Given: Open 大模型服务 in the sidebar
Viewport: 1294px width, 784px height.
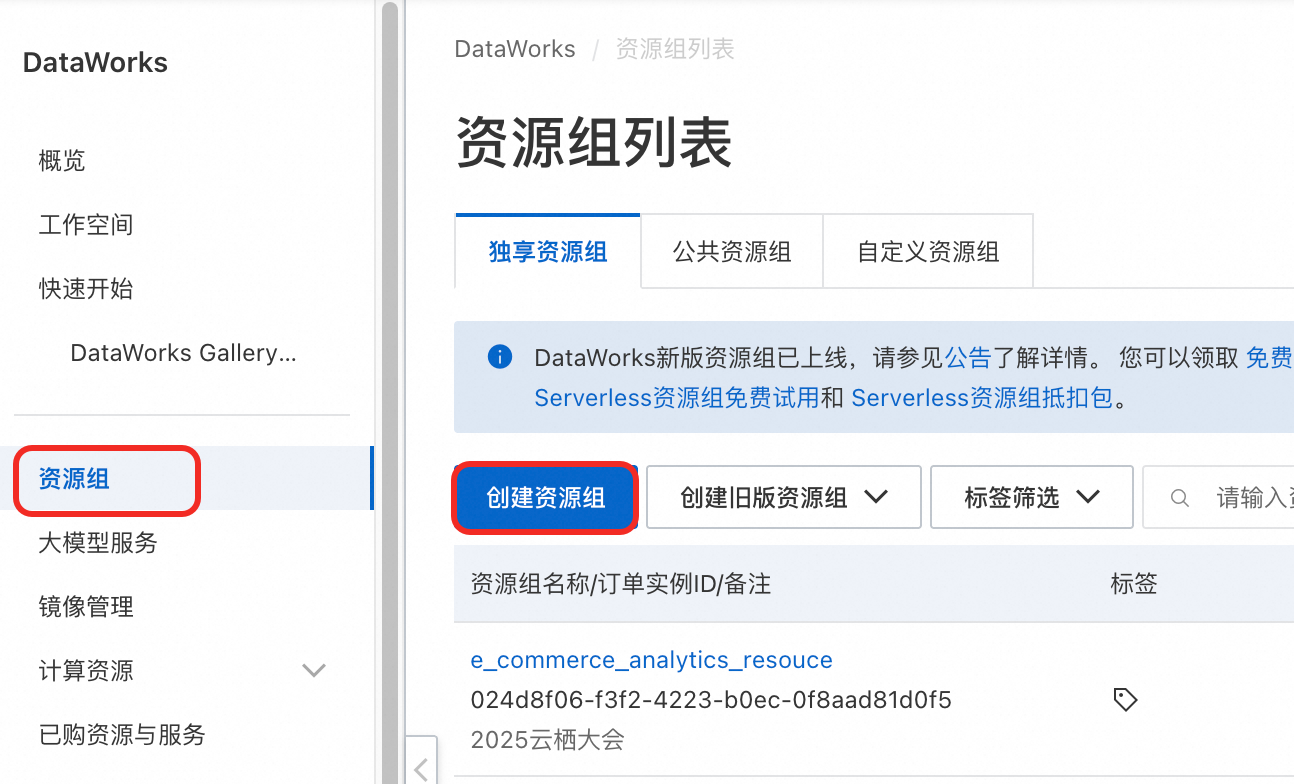Looking at the screenshot, I should point(98,543).
